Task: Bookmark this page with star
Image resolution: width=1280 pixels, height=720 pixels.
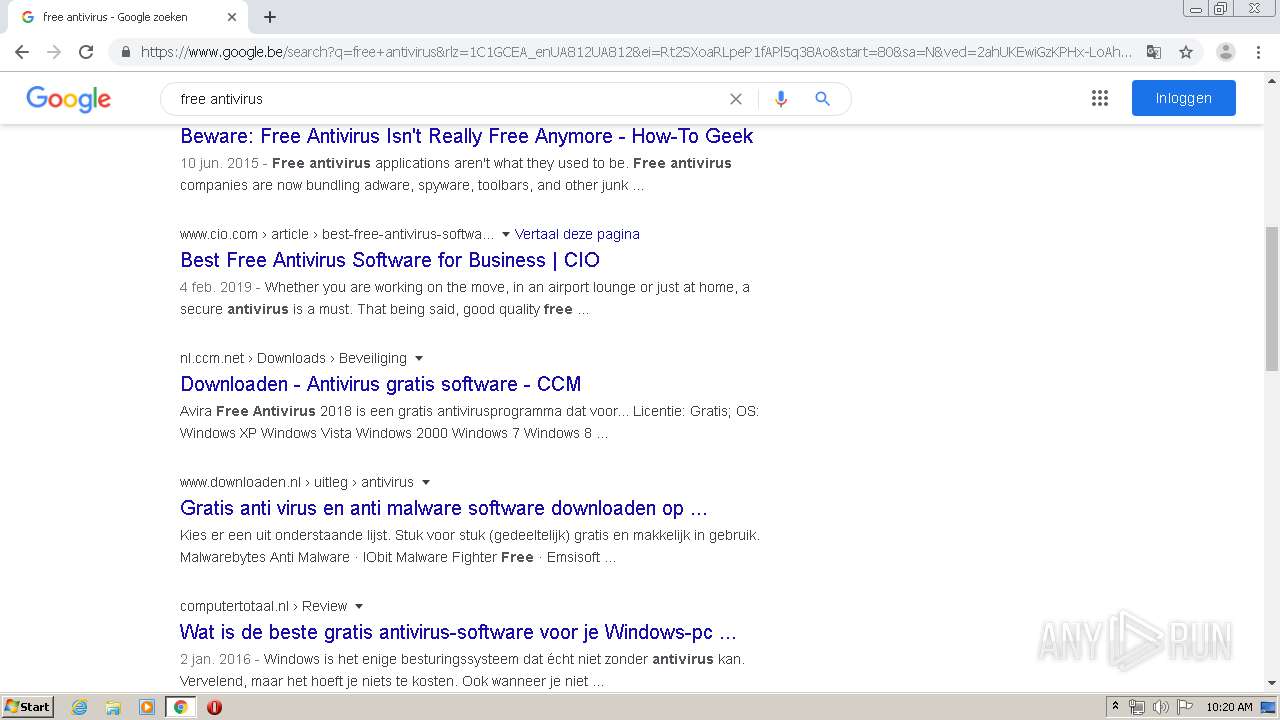Action: 1186,52
